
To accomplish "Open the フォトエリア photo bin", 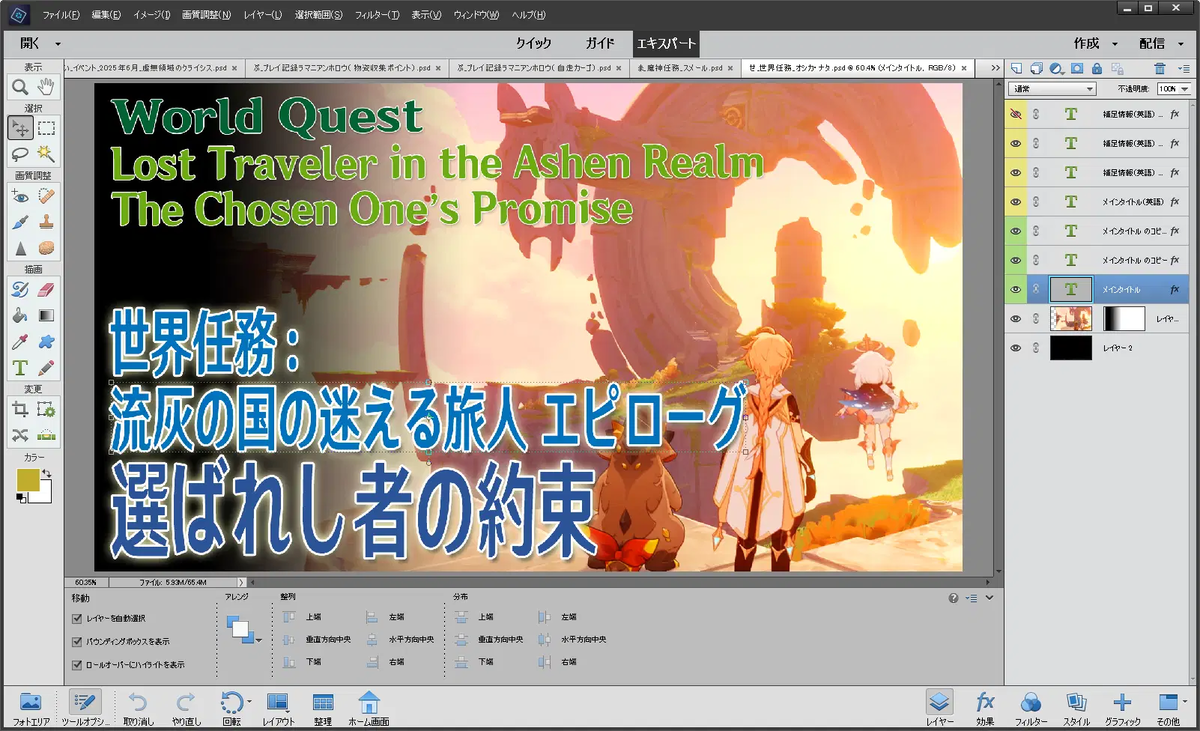I will pyautogui.click(x=30, y=708).
